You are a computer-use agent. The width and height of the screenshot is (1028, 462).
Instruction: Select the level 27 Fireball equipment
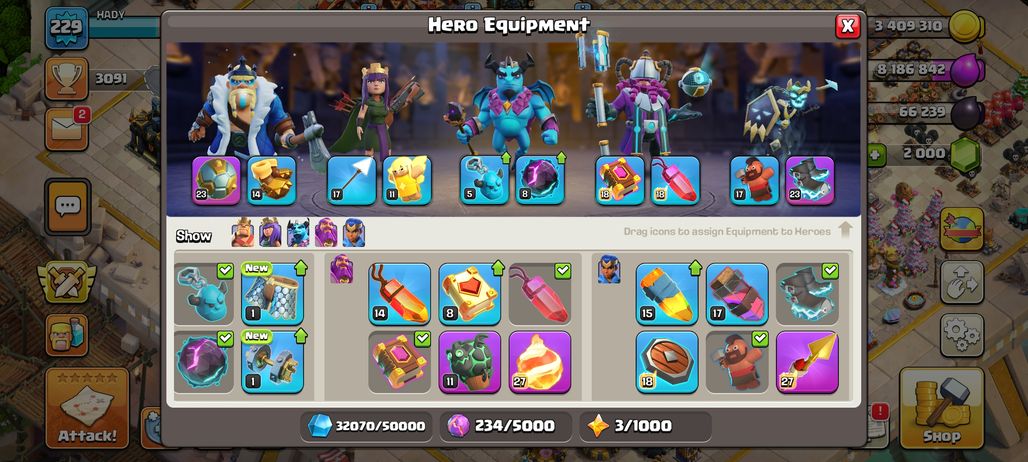pyautogui.click(x=540, y=362)
